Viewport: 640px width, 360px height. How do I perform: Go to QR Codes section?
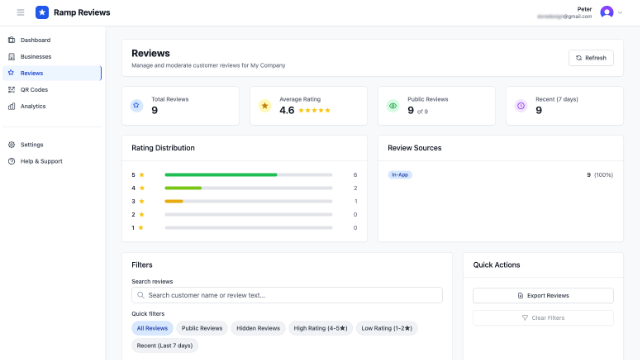click(x=52, y=90)
